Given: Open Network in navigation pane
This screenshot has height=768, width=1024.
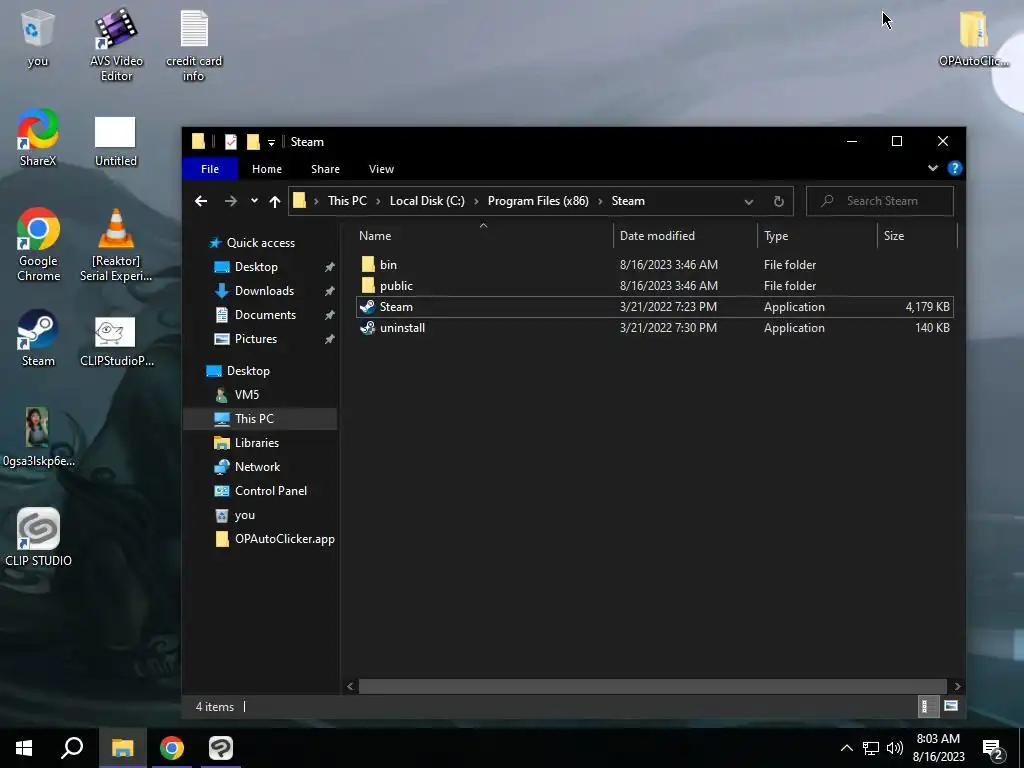Looking at the screenshot, I should pos(257,467).
